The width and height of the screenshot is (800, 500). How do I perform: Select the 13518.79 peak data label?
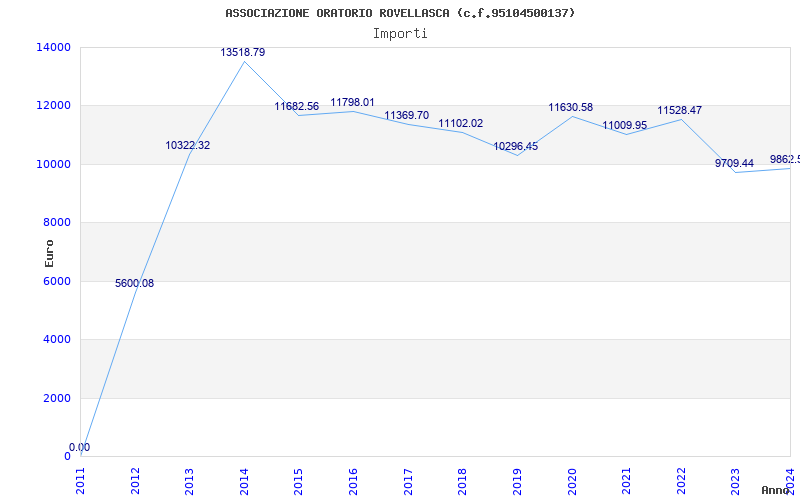pos(243,53)
